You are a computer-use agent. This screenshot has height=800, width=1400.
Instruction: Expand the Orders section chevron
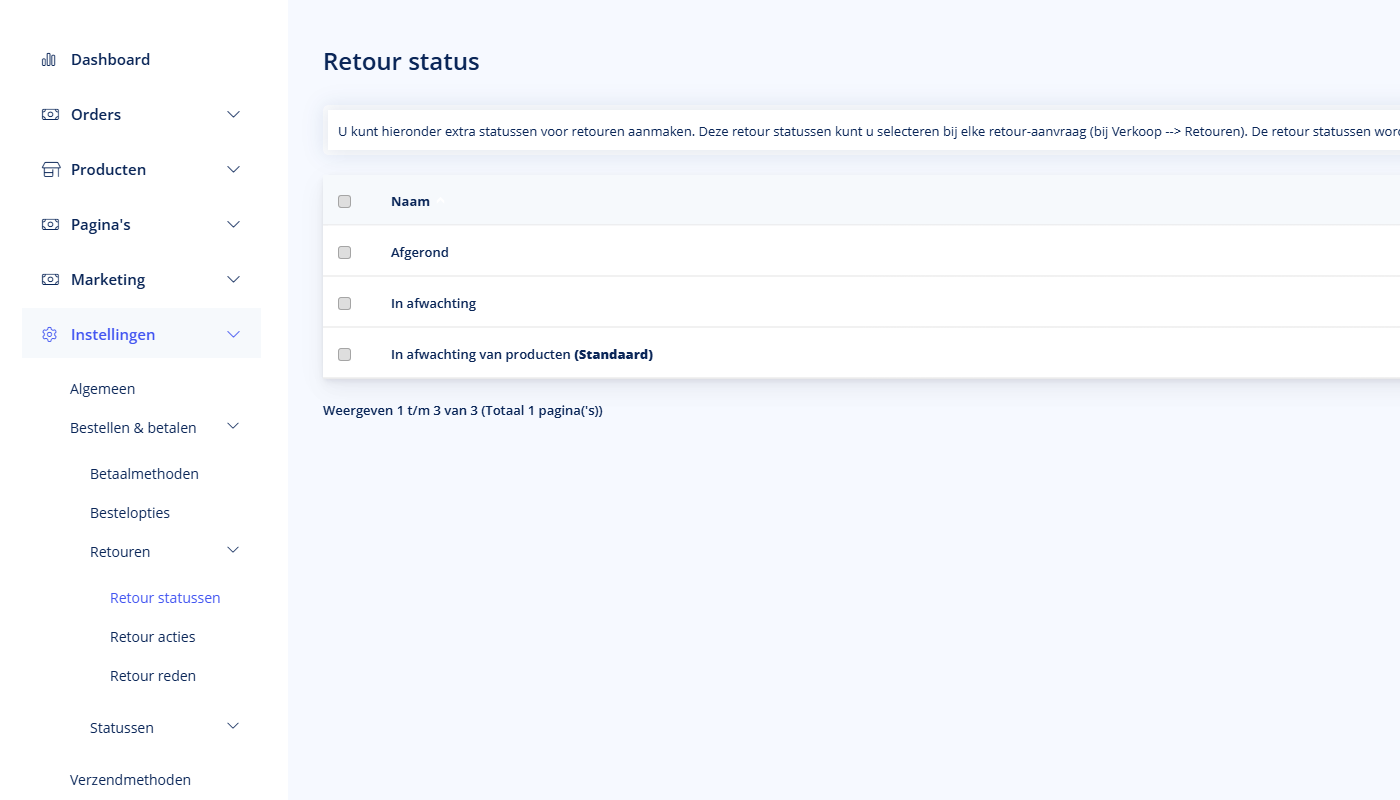[233, 114]
